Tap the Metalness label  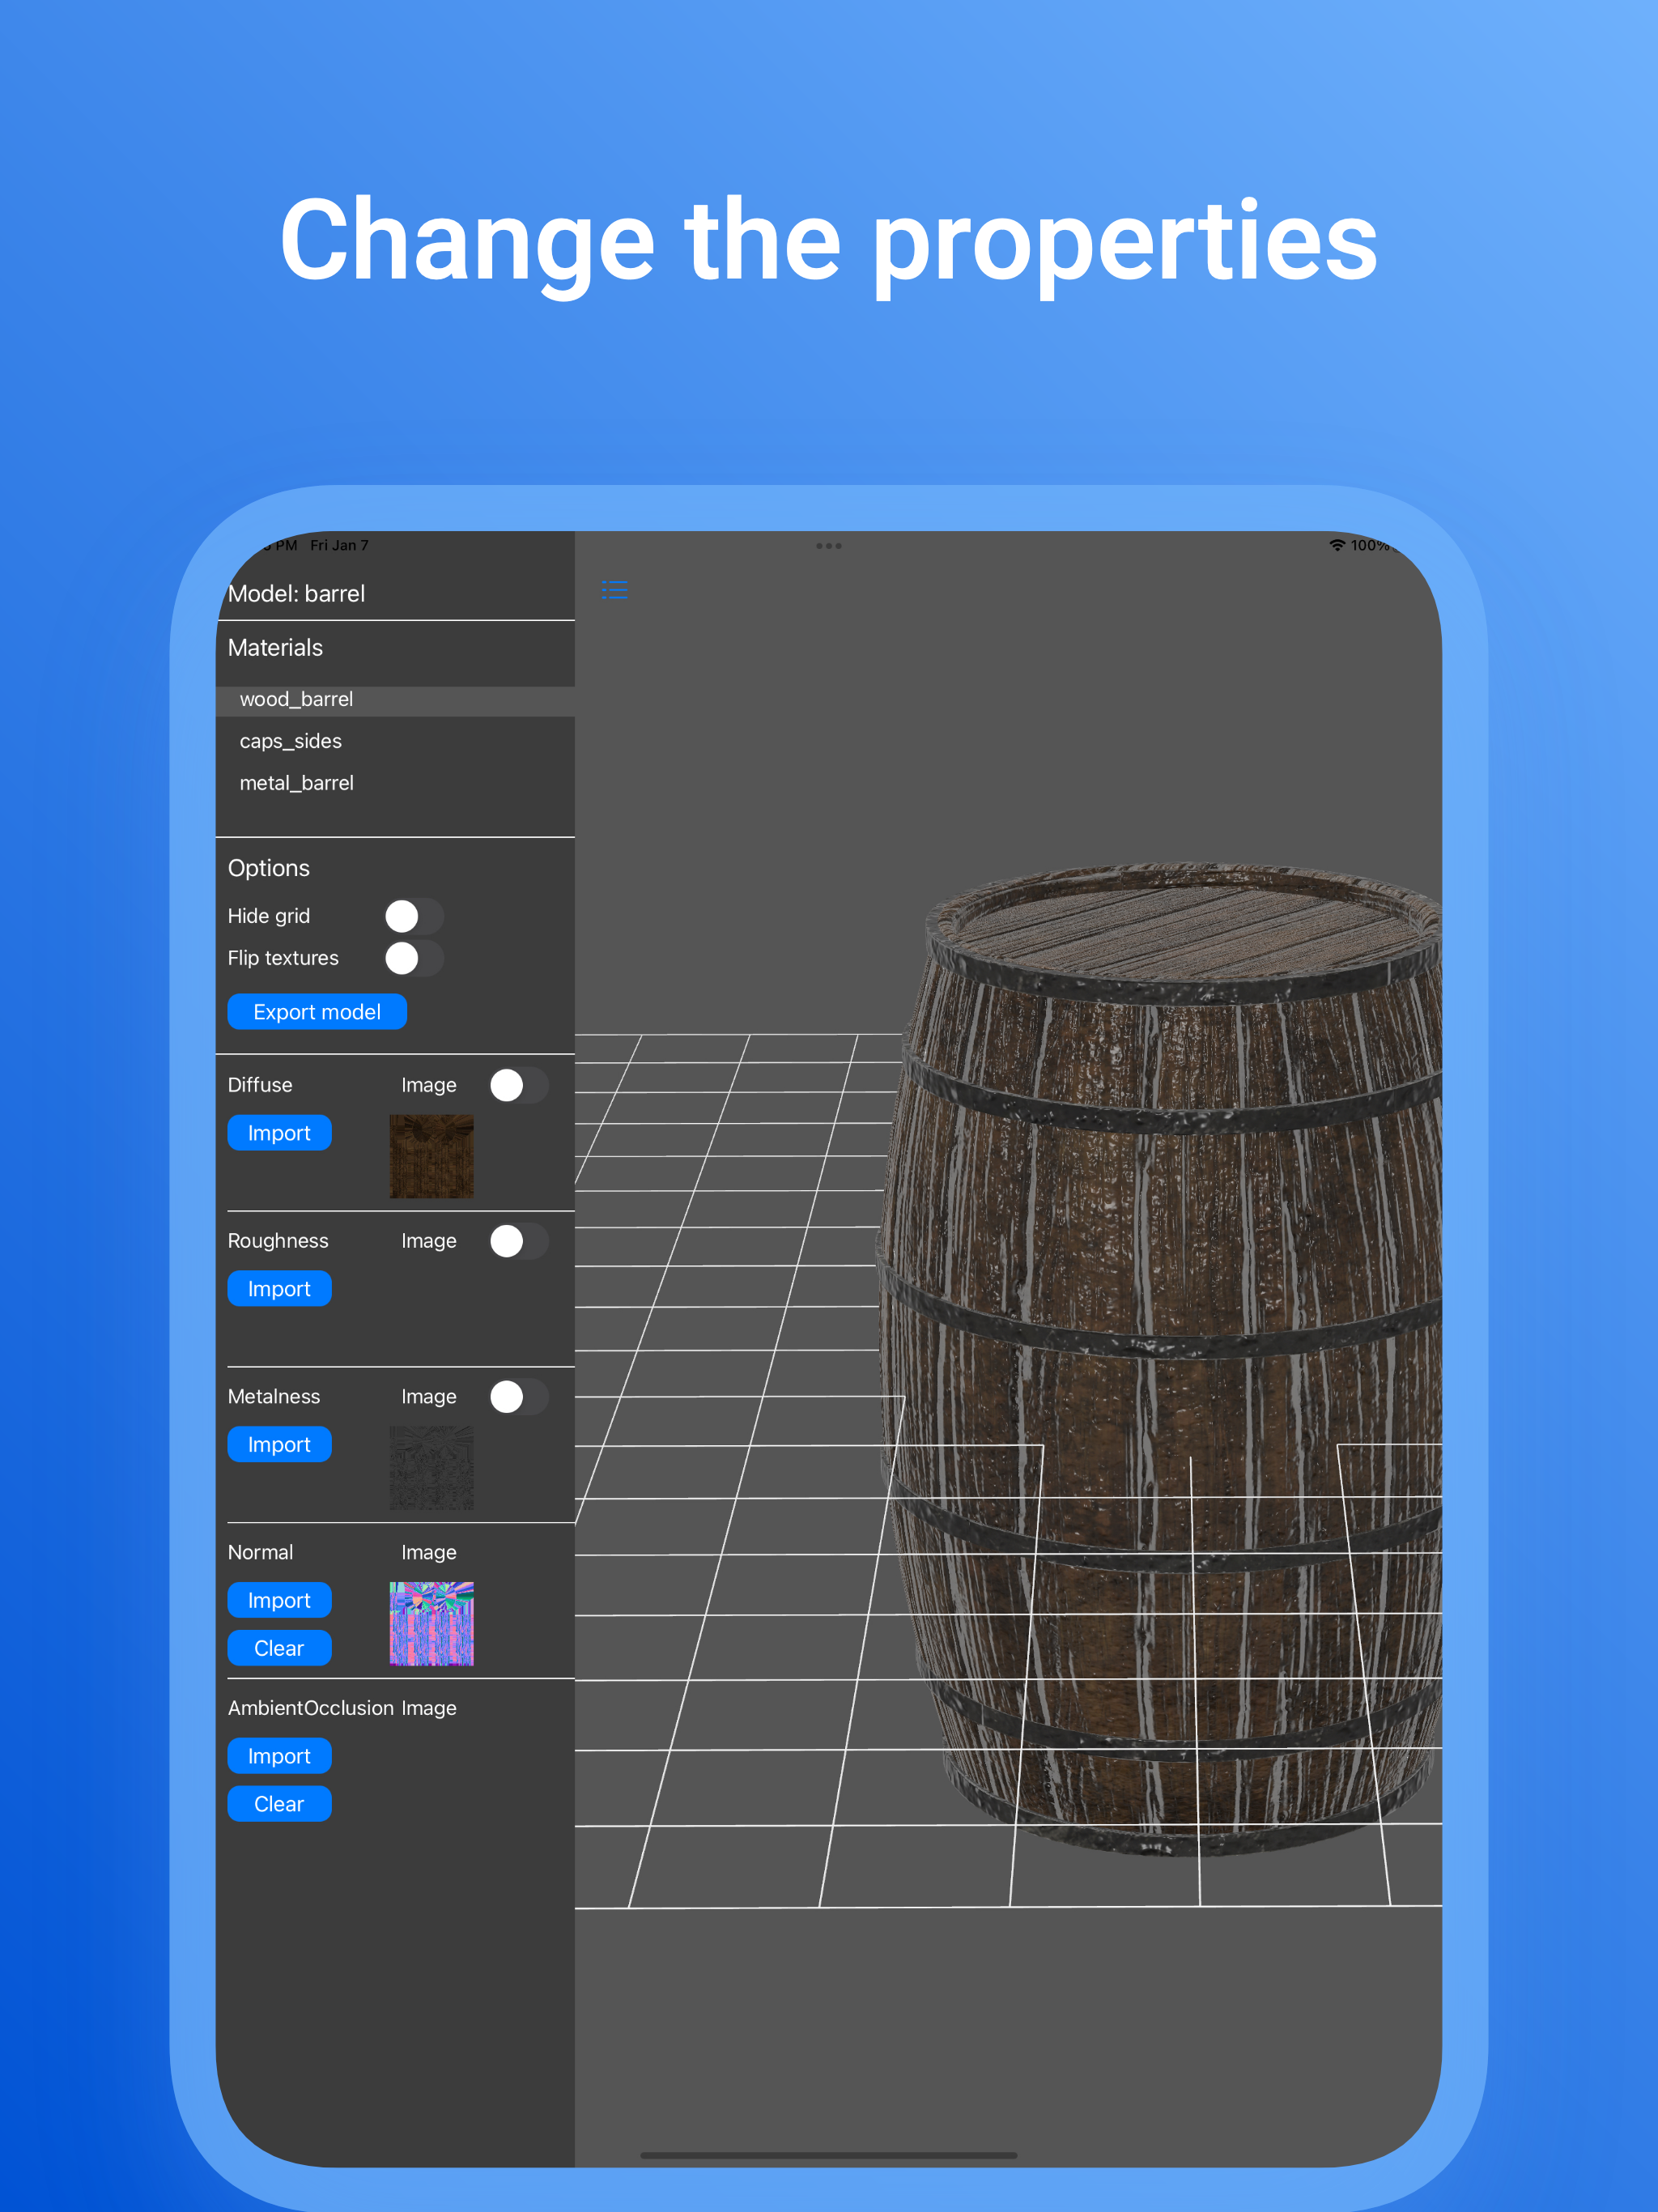(274, 1397)
